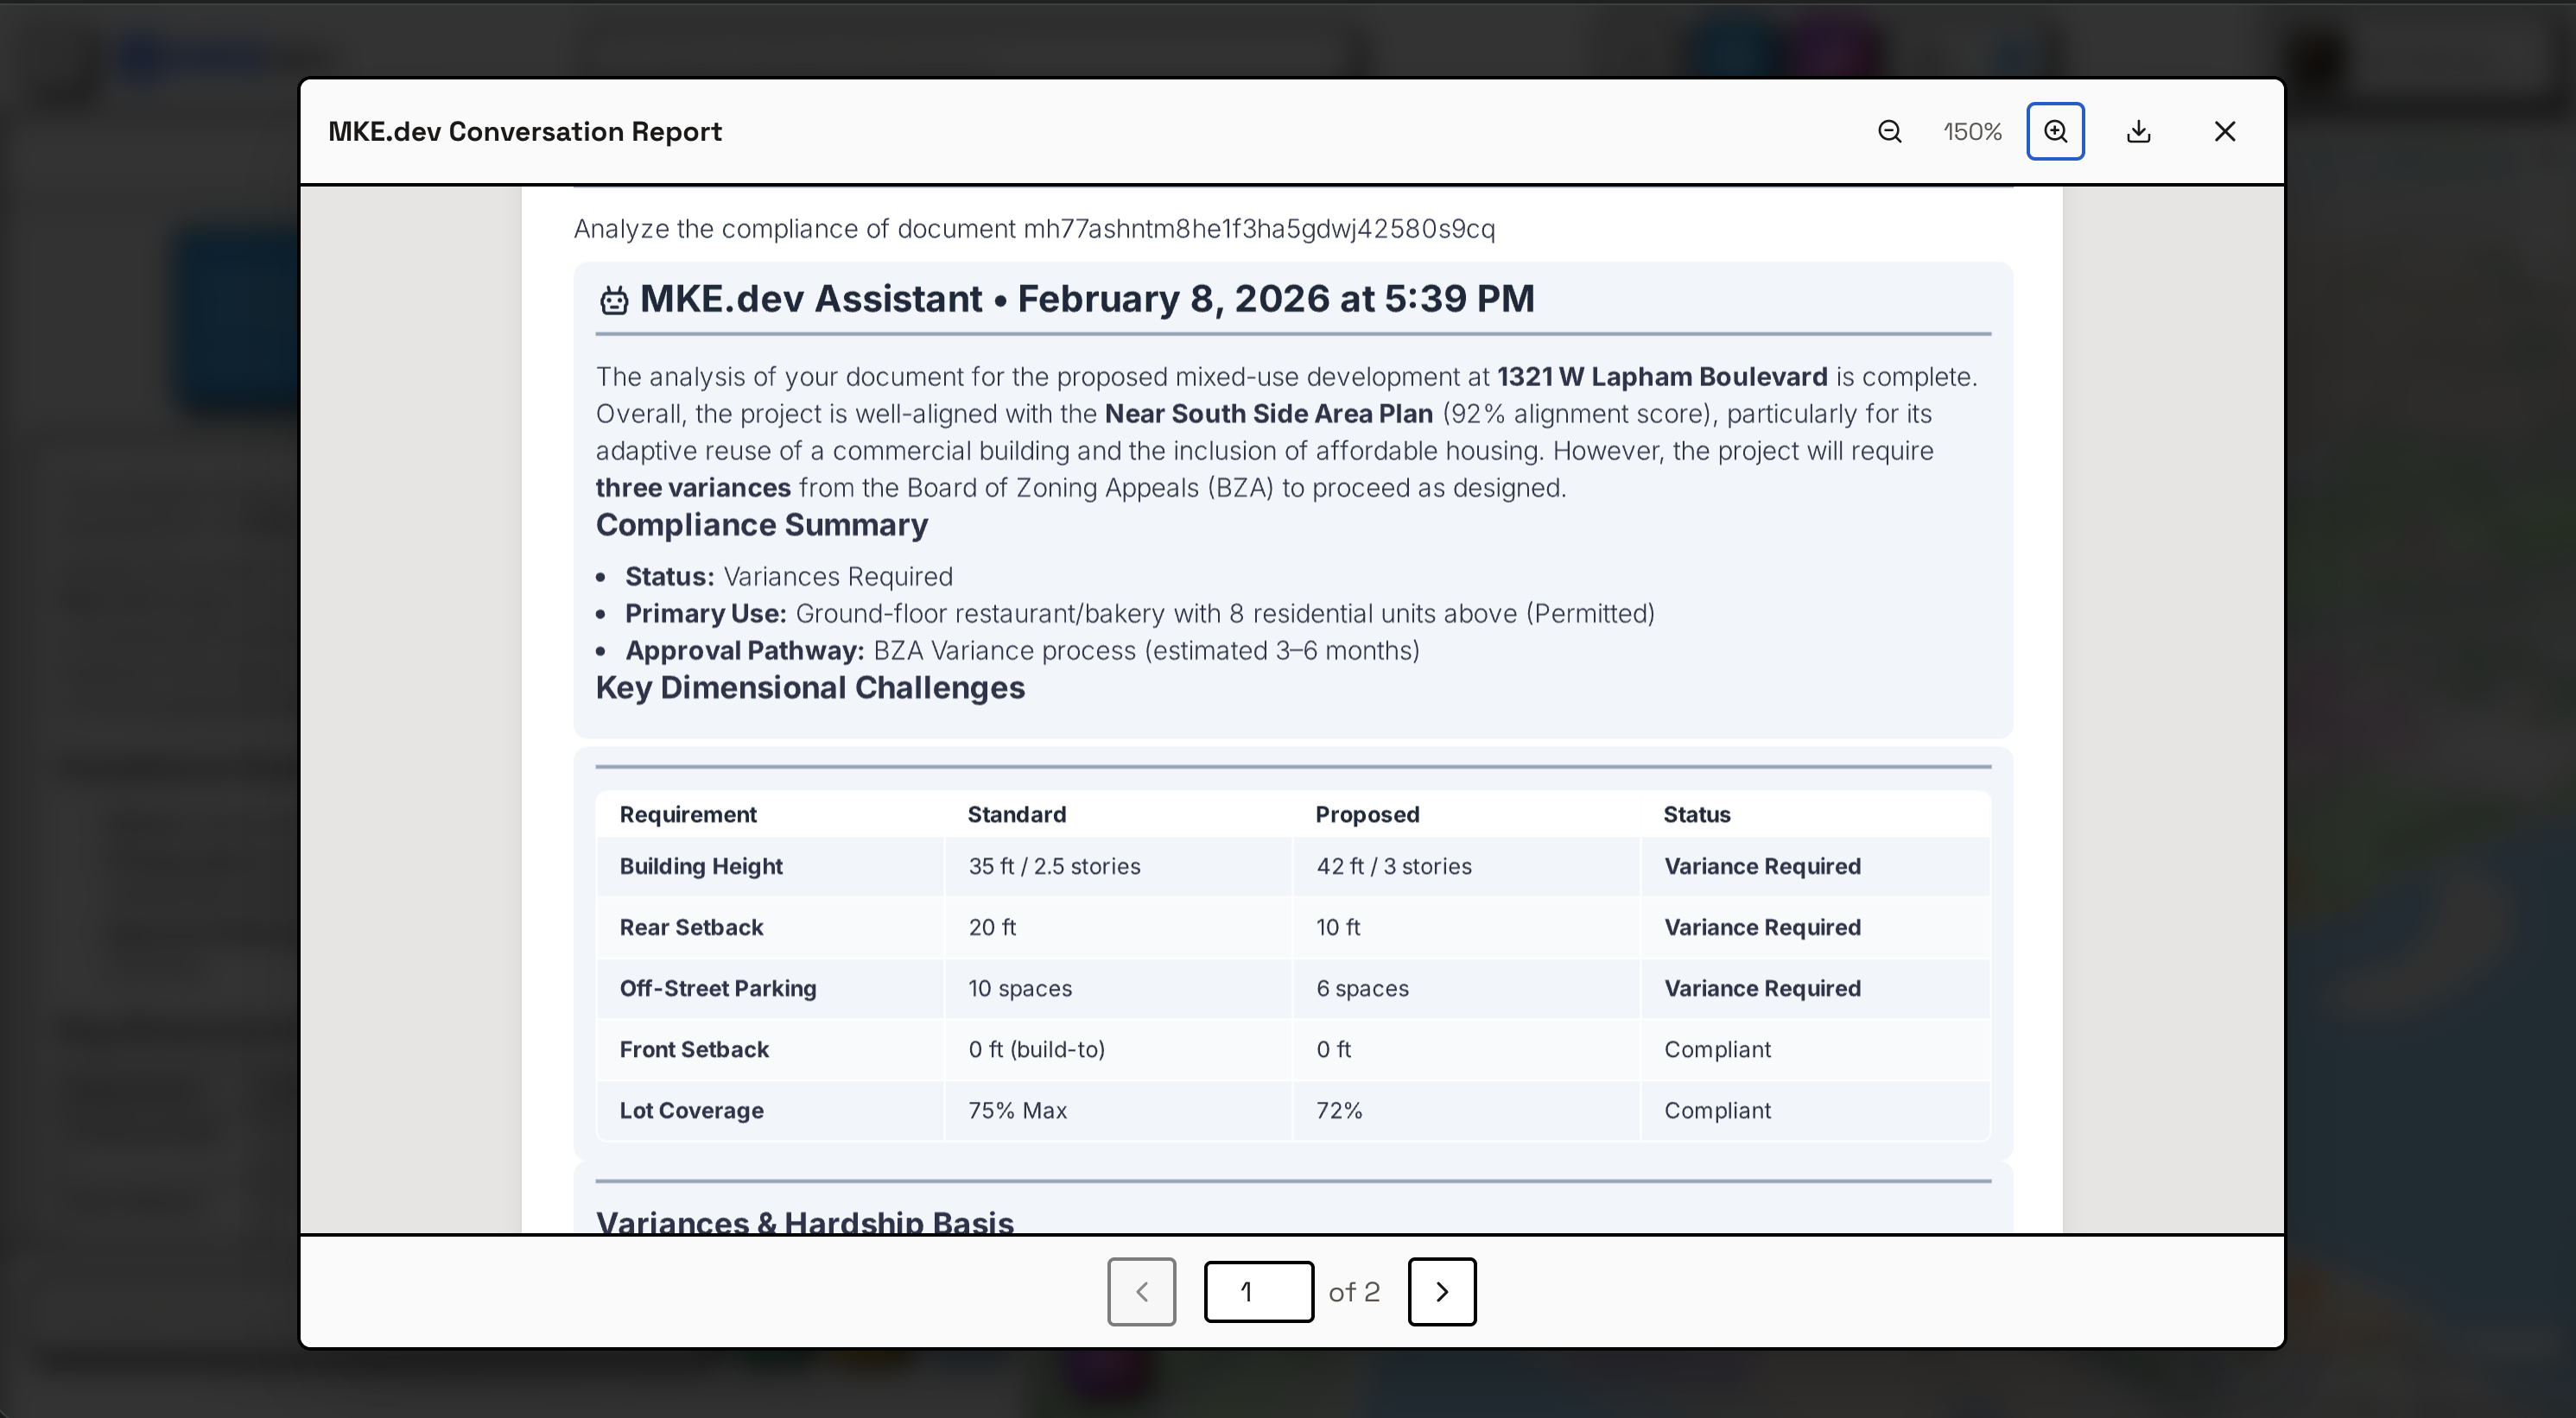Download the conversation report PDF
This screenshot has width=2576, height=1418.
pos(2138,132)
